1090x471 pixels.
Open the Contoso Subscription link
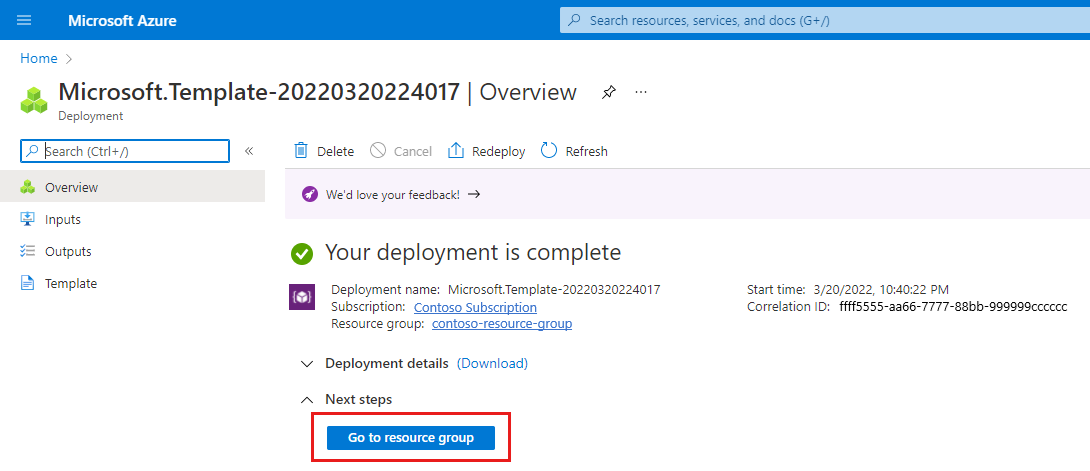(475, 307)
